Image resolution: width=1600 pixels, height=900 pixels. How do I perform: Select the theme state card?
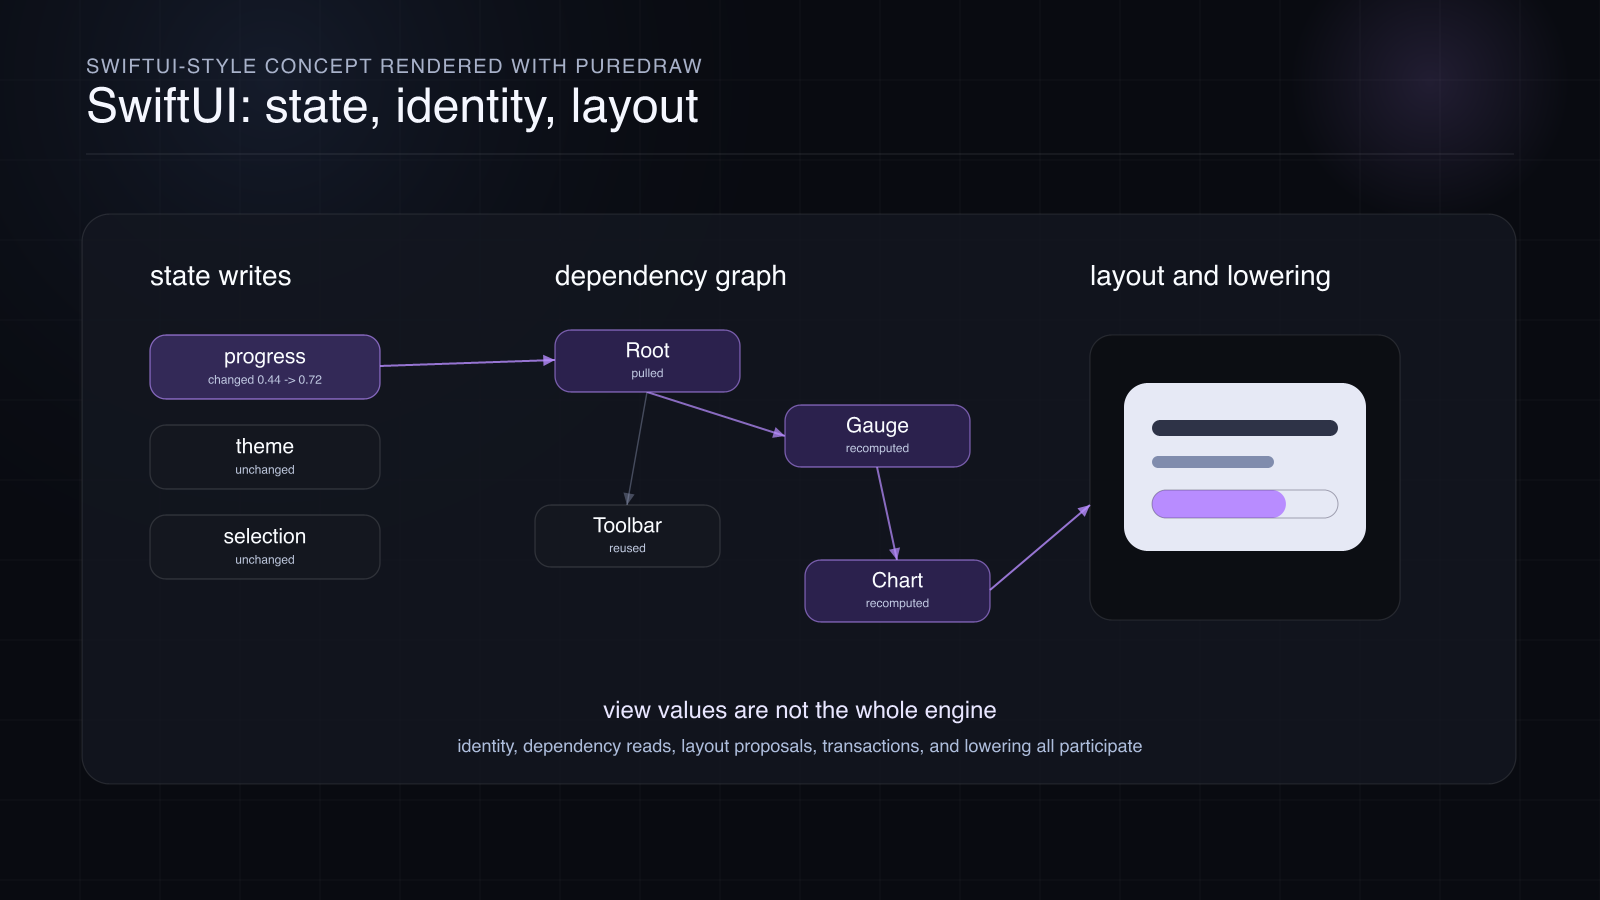point(265,457)
